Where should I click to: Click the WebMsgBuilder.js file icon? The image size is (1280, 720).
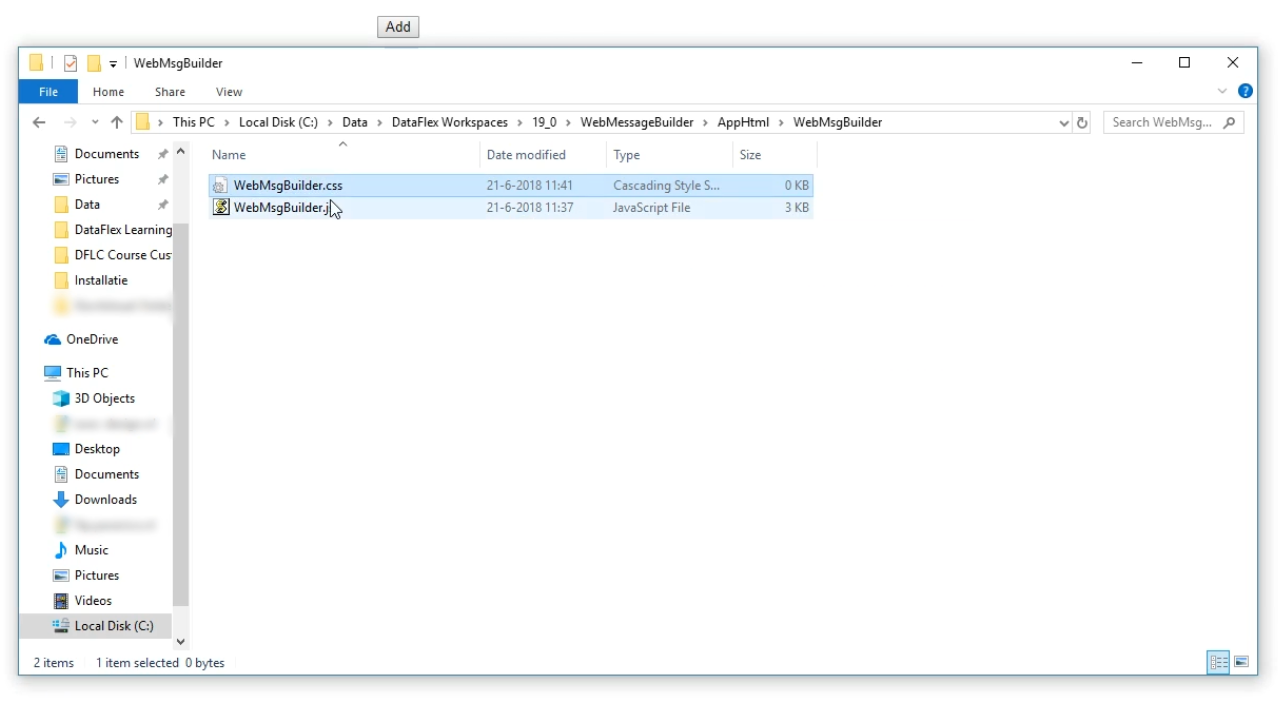[221, 208]
